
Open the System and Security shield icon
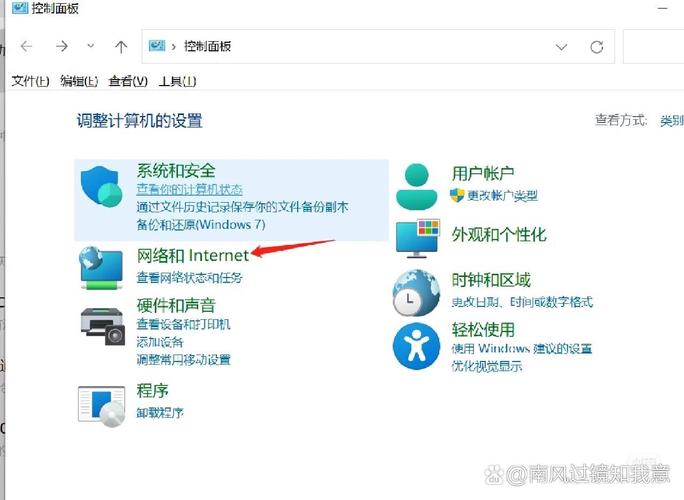tap(101, 186)
